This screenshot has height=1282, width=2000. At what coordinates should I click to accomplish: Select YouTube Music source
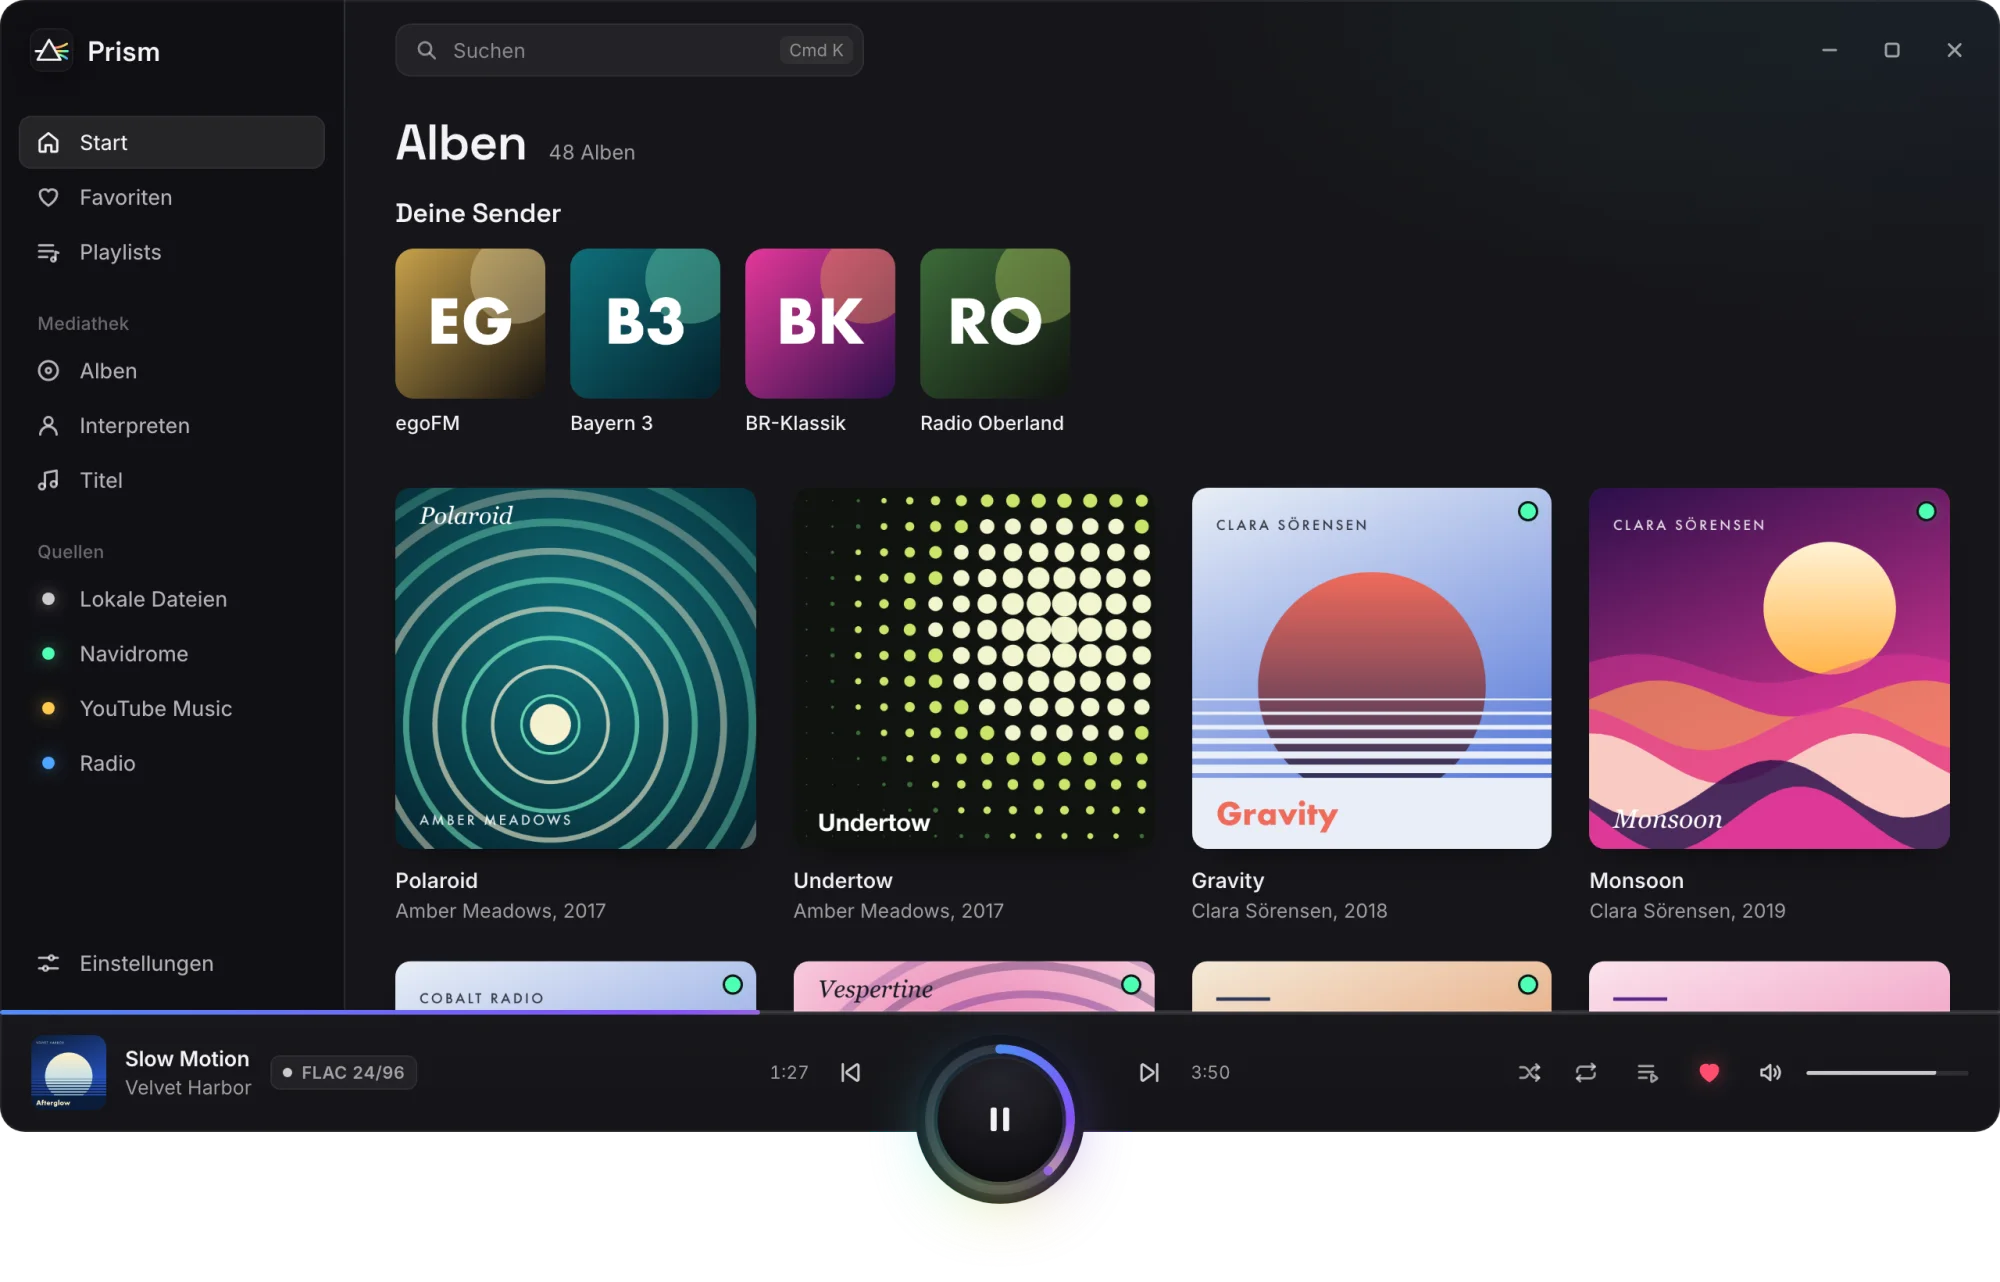(171, 708)
